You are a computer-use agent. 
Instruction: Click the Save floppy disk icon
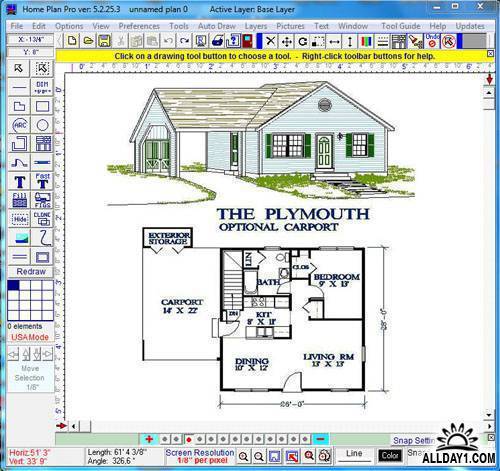(x=104, y=41)
